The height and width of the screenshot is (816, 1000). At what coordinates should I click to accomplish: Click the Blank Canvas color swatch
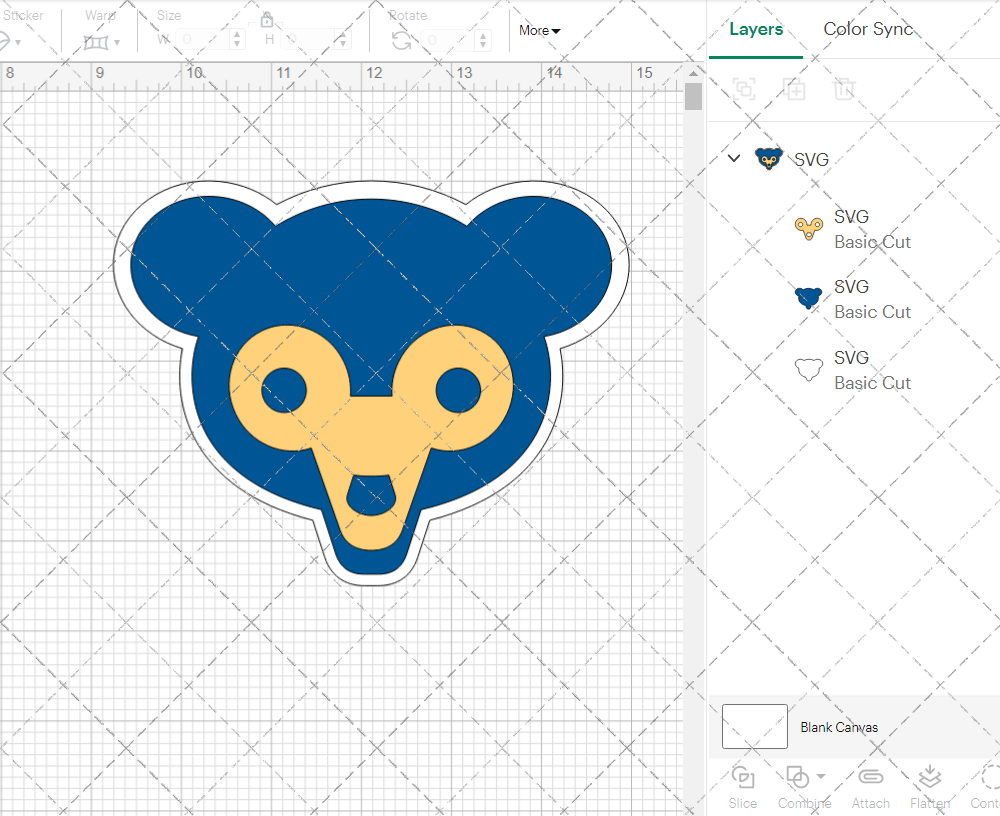754,727
